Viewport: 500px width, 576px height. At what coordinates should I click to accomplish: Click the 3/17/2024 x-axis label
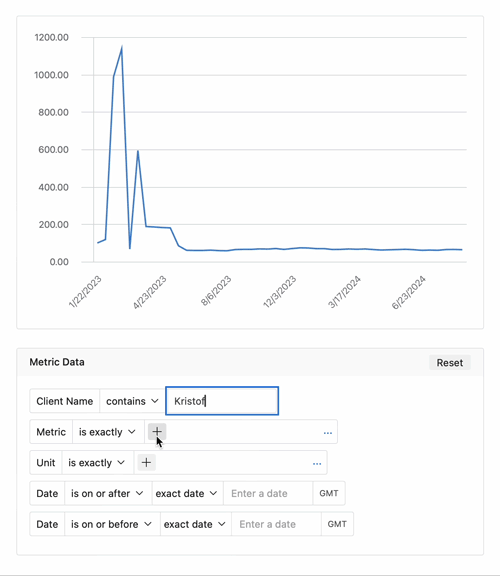(344, 292)
